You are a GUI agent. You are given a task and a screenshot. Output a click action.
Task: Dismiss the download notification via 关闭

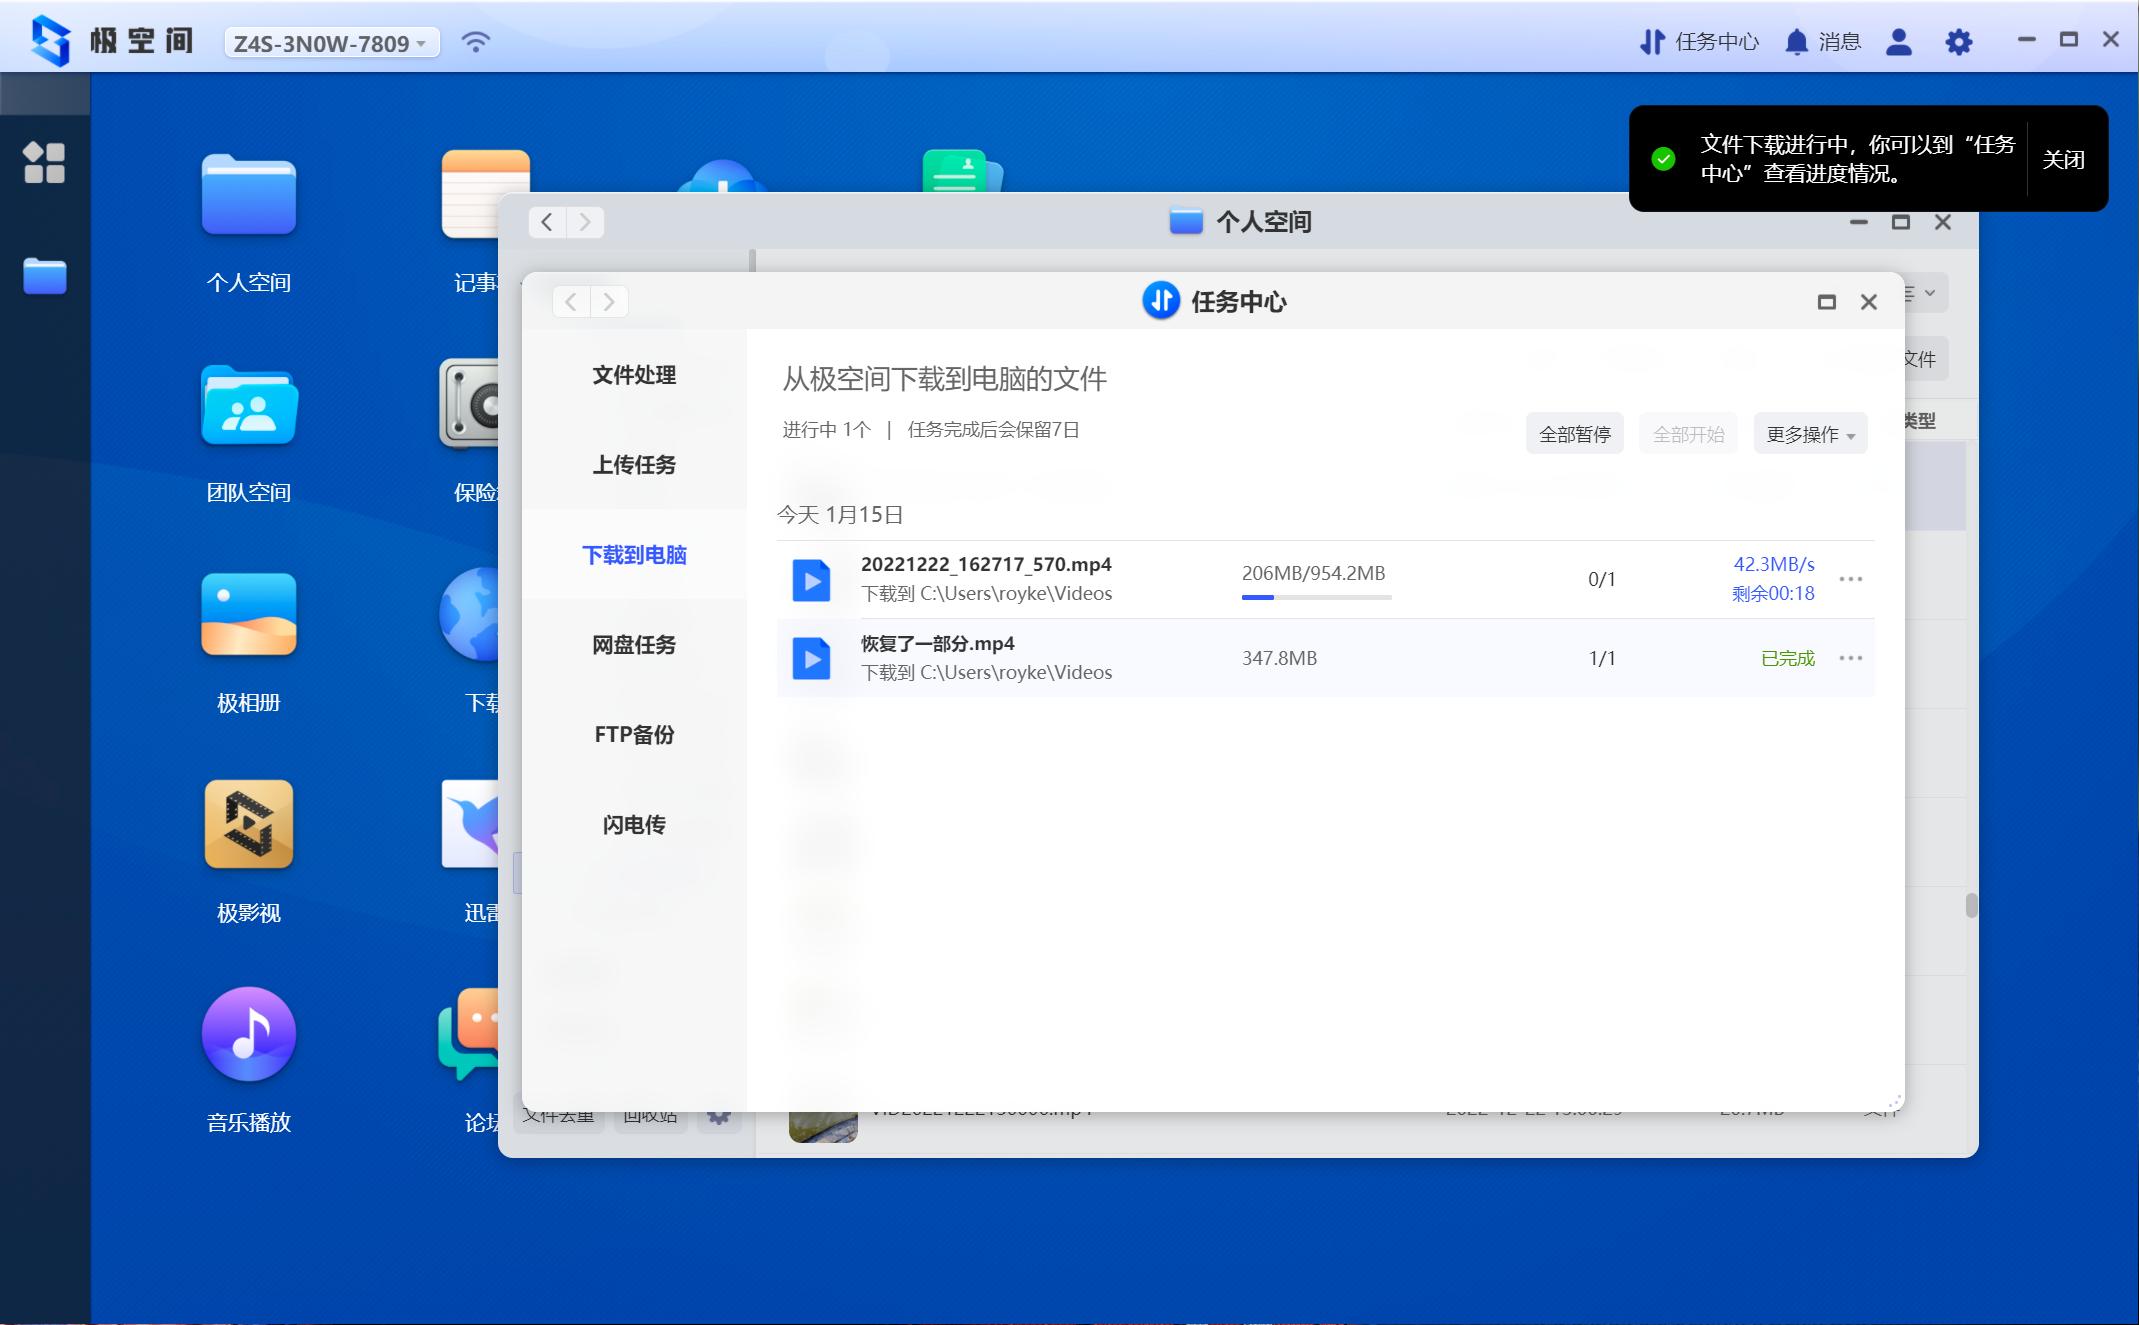point(2064,160)
